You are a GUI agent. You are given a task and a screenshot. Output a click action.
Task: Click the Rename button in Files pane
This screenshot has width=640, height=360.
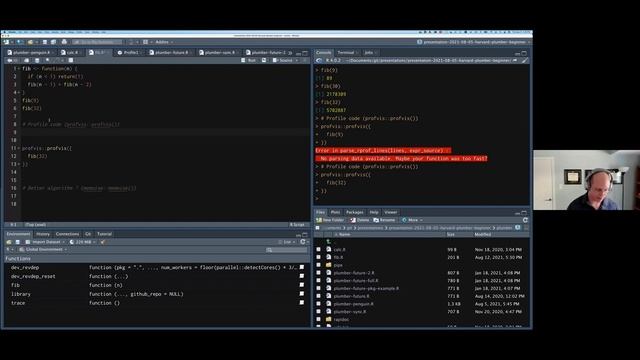384,220
